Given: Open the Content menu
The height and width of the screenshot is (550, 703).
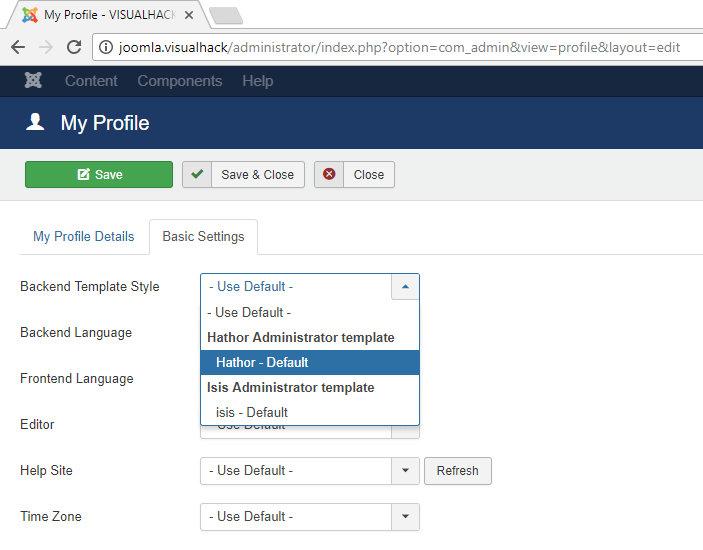Looking at the screenshot, I should [x=91, y=81].
